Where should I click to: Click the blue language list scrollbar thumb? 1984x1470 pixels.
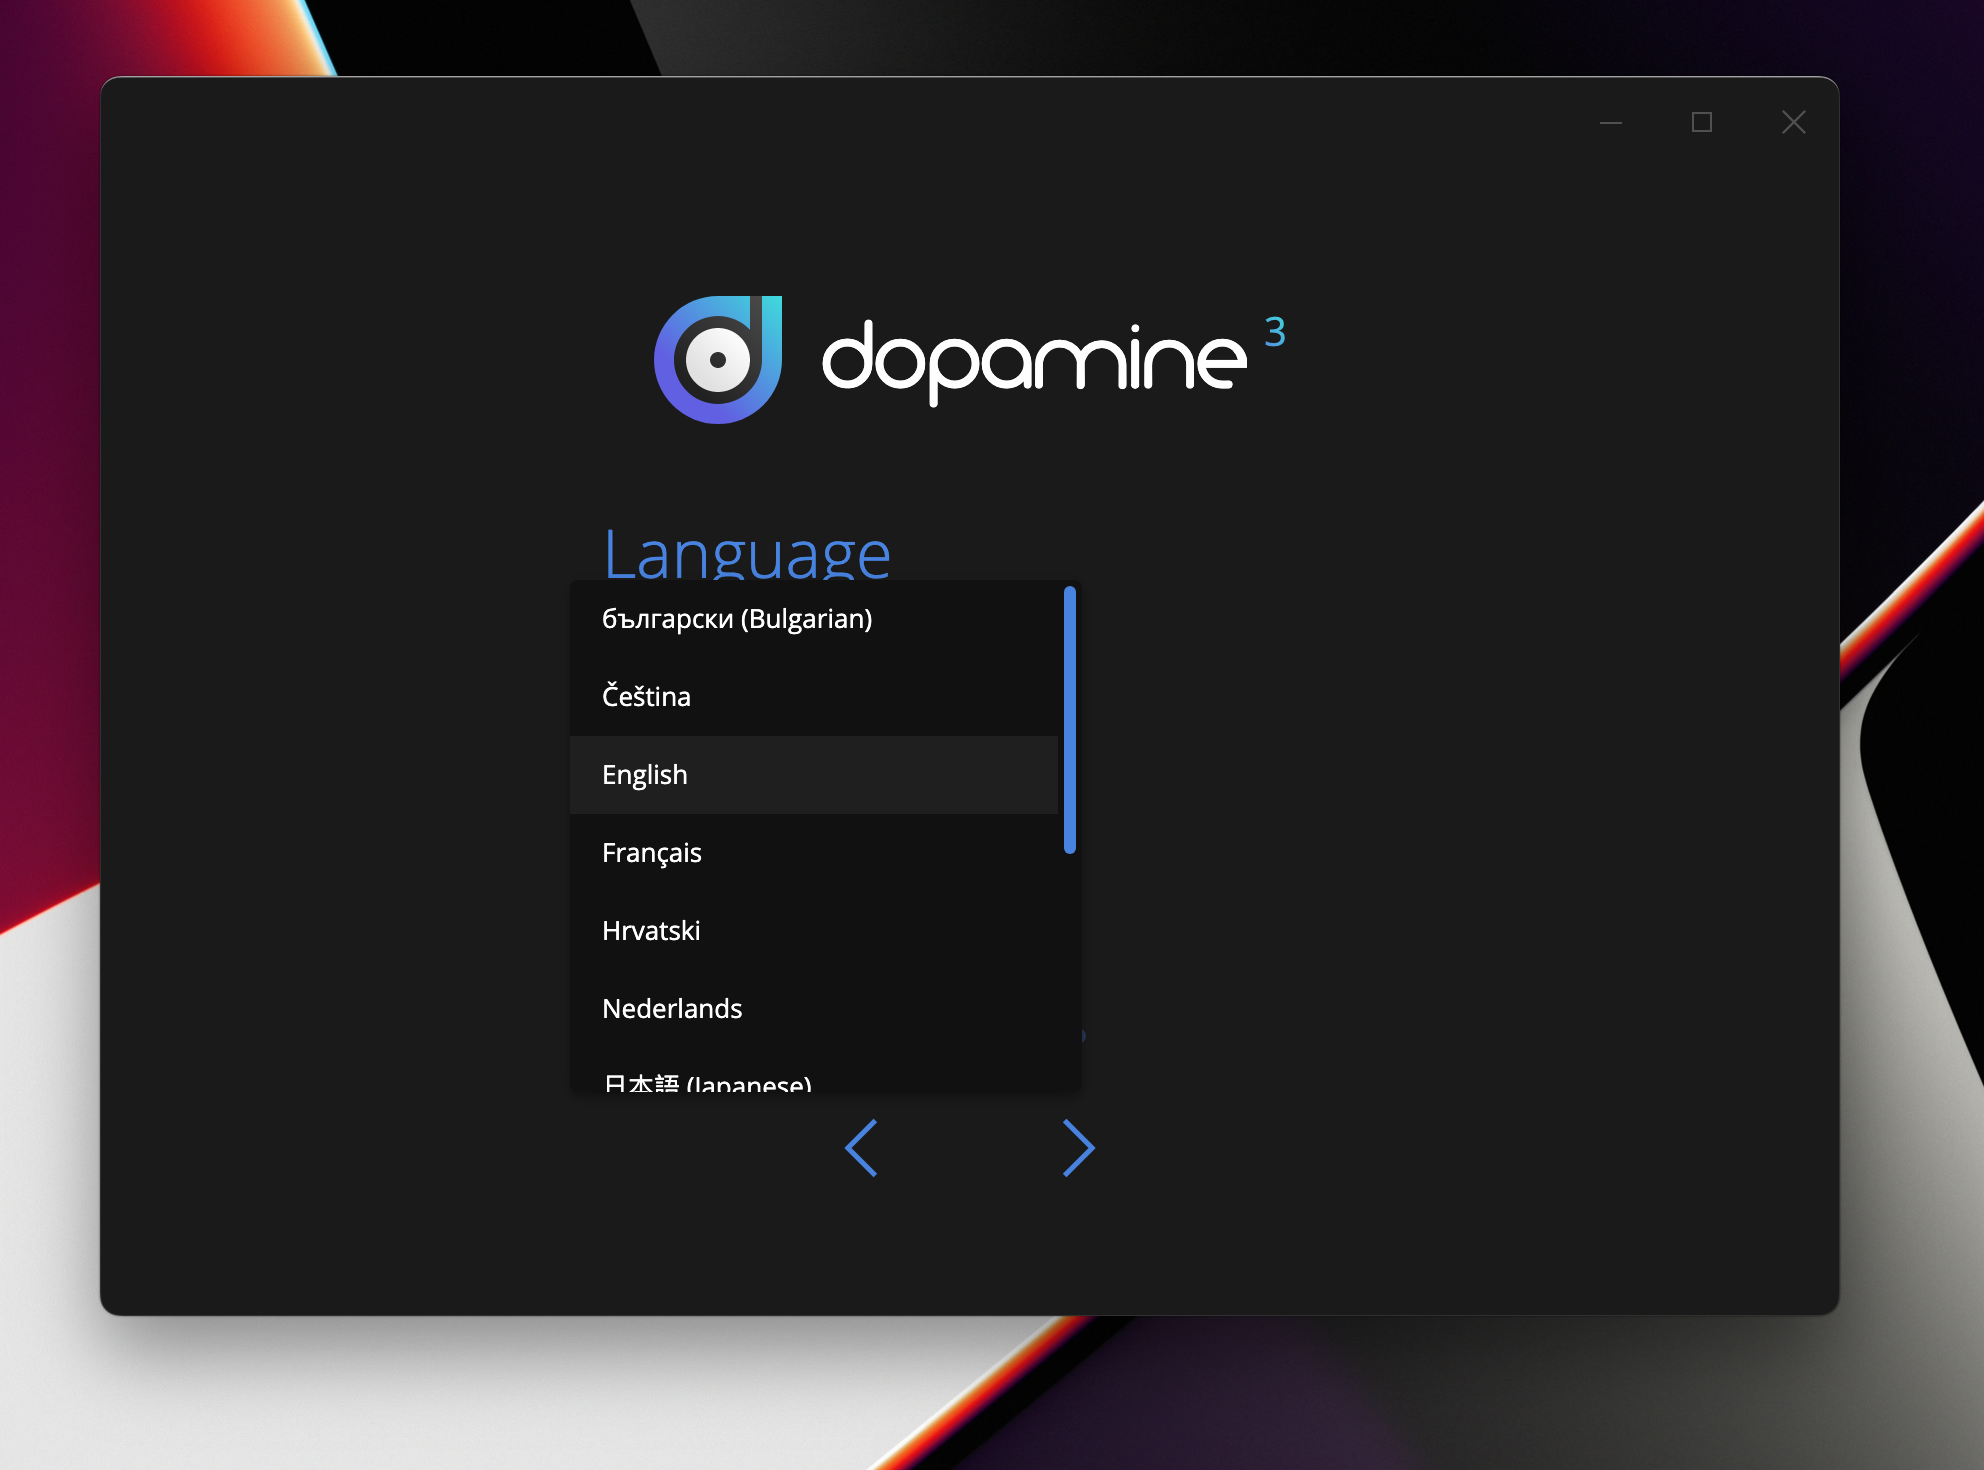point(1069,720)
